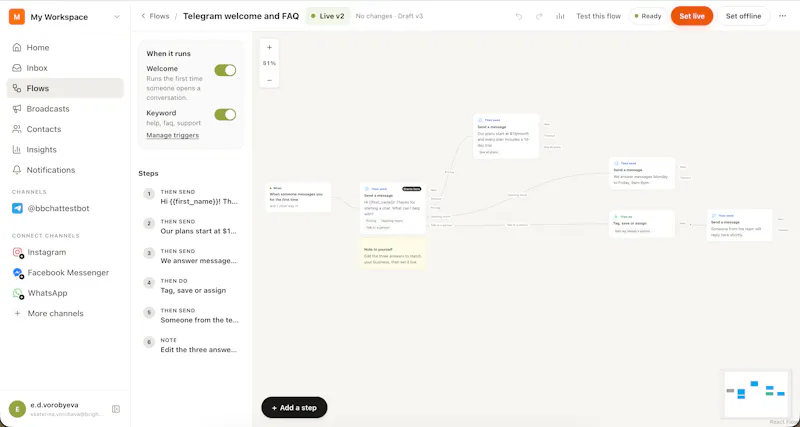Viewport: 800px width, 427px height.
Task: Click the undo arrow icon
Action: (519, 16)
